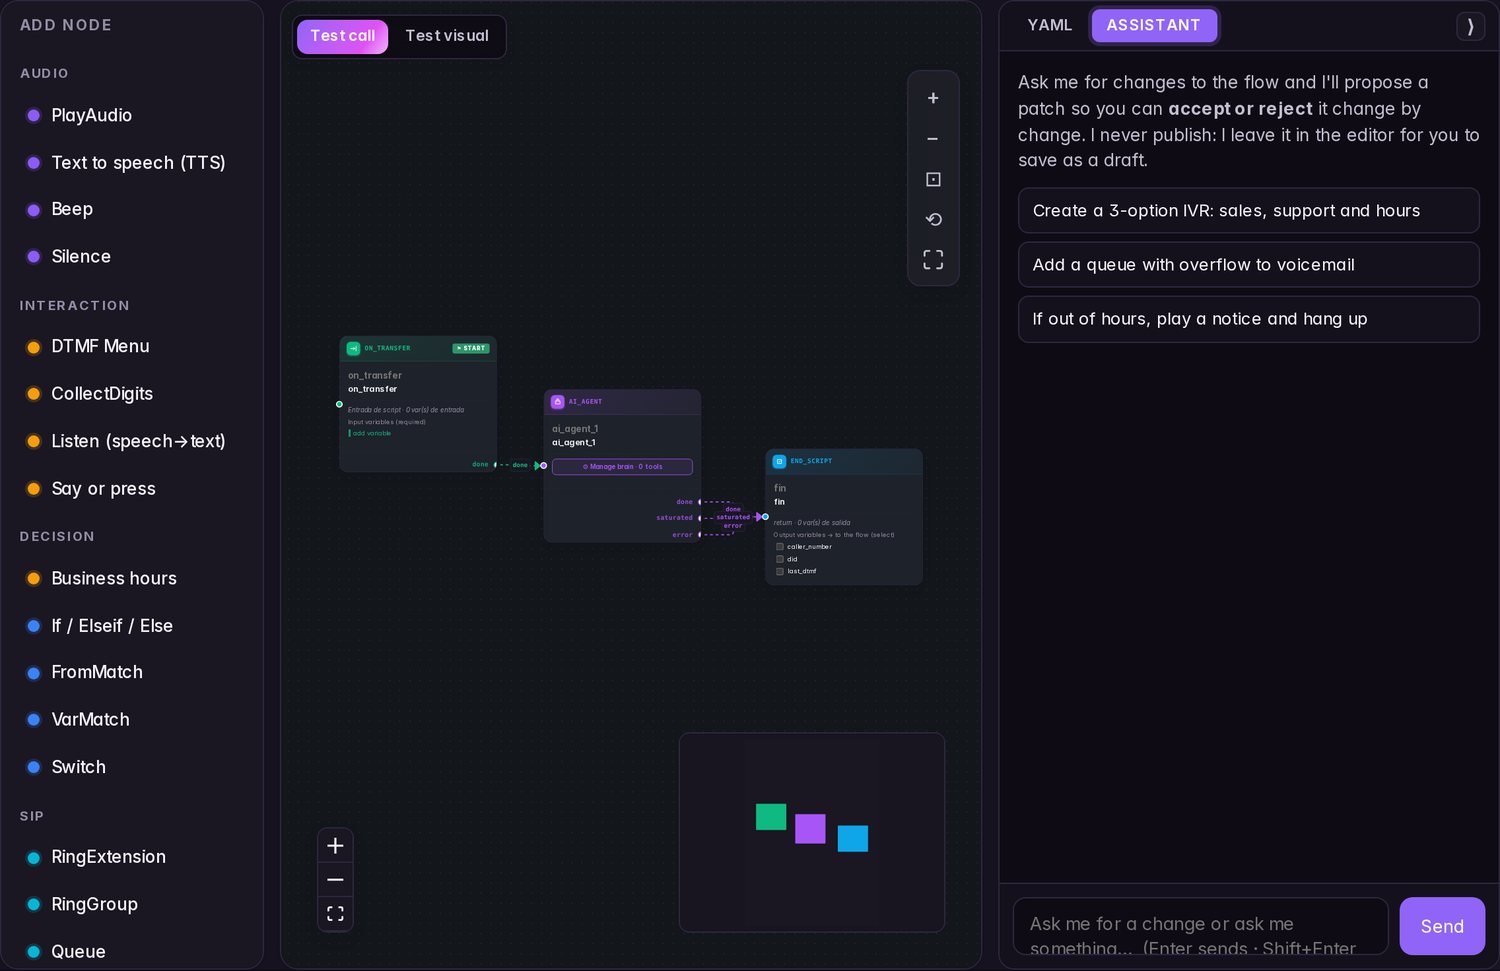Viewport: 1500px width, 971px height.
Task: Collapse the assistant side panel
Action: tap(1470, 26)
